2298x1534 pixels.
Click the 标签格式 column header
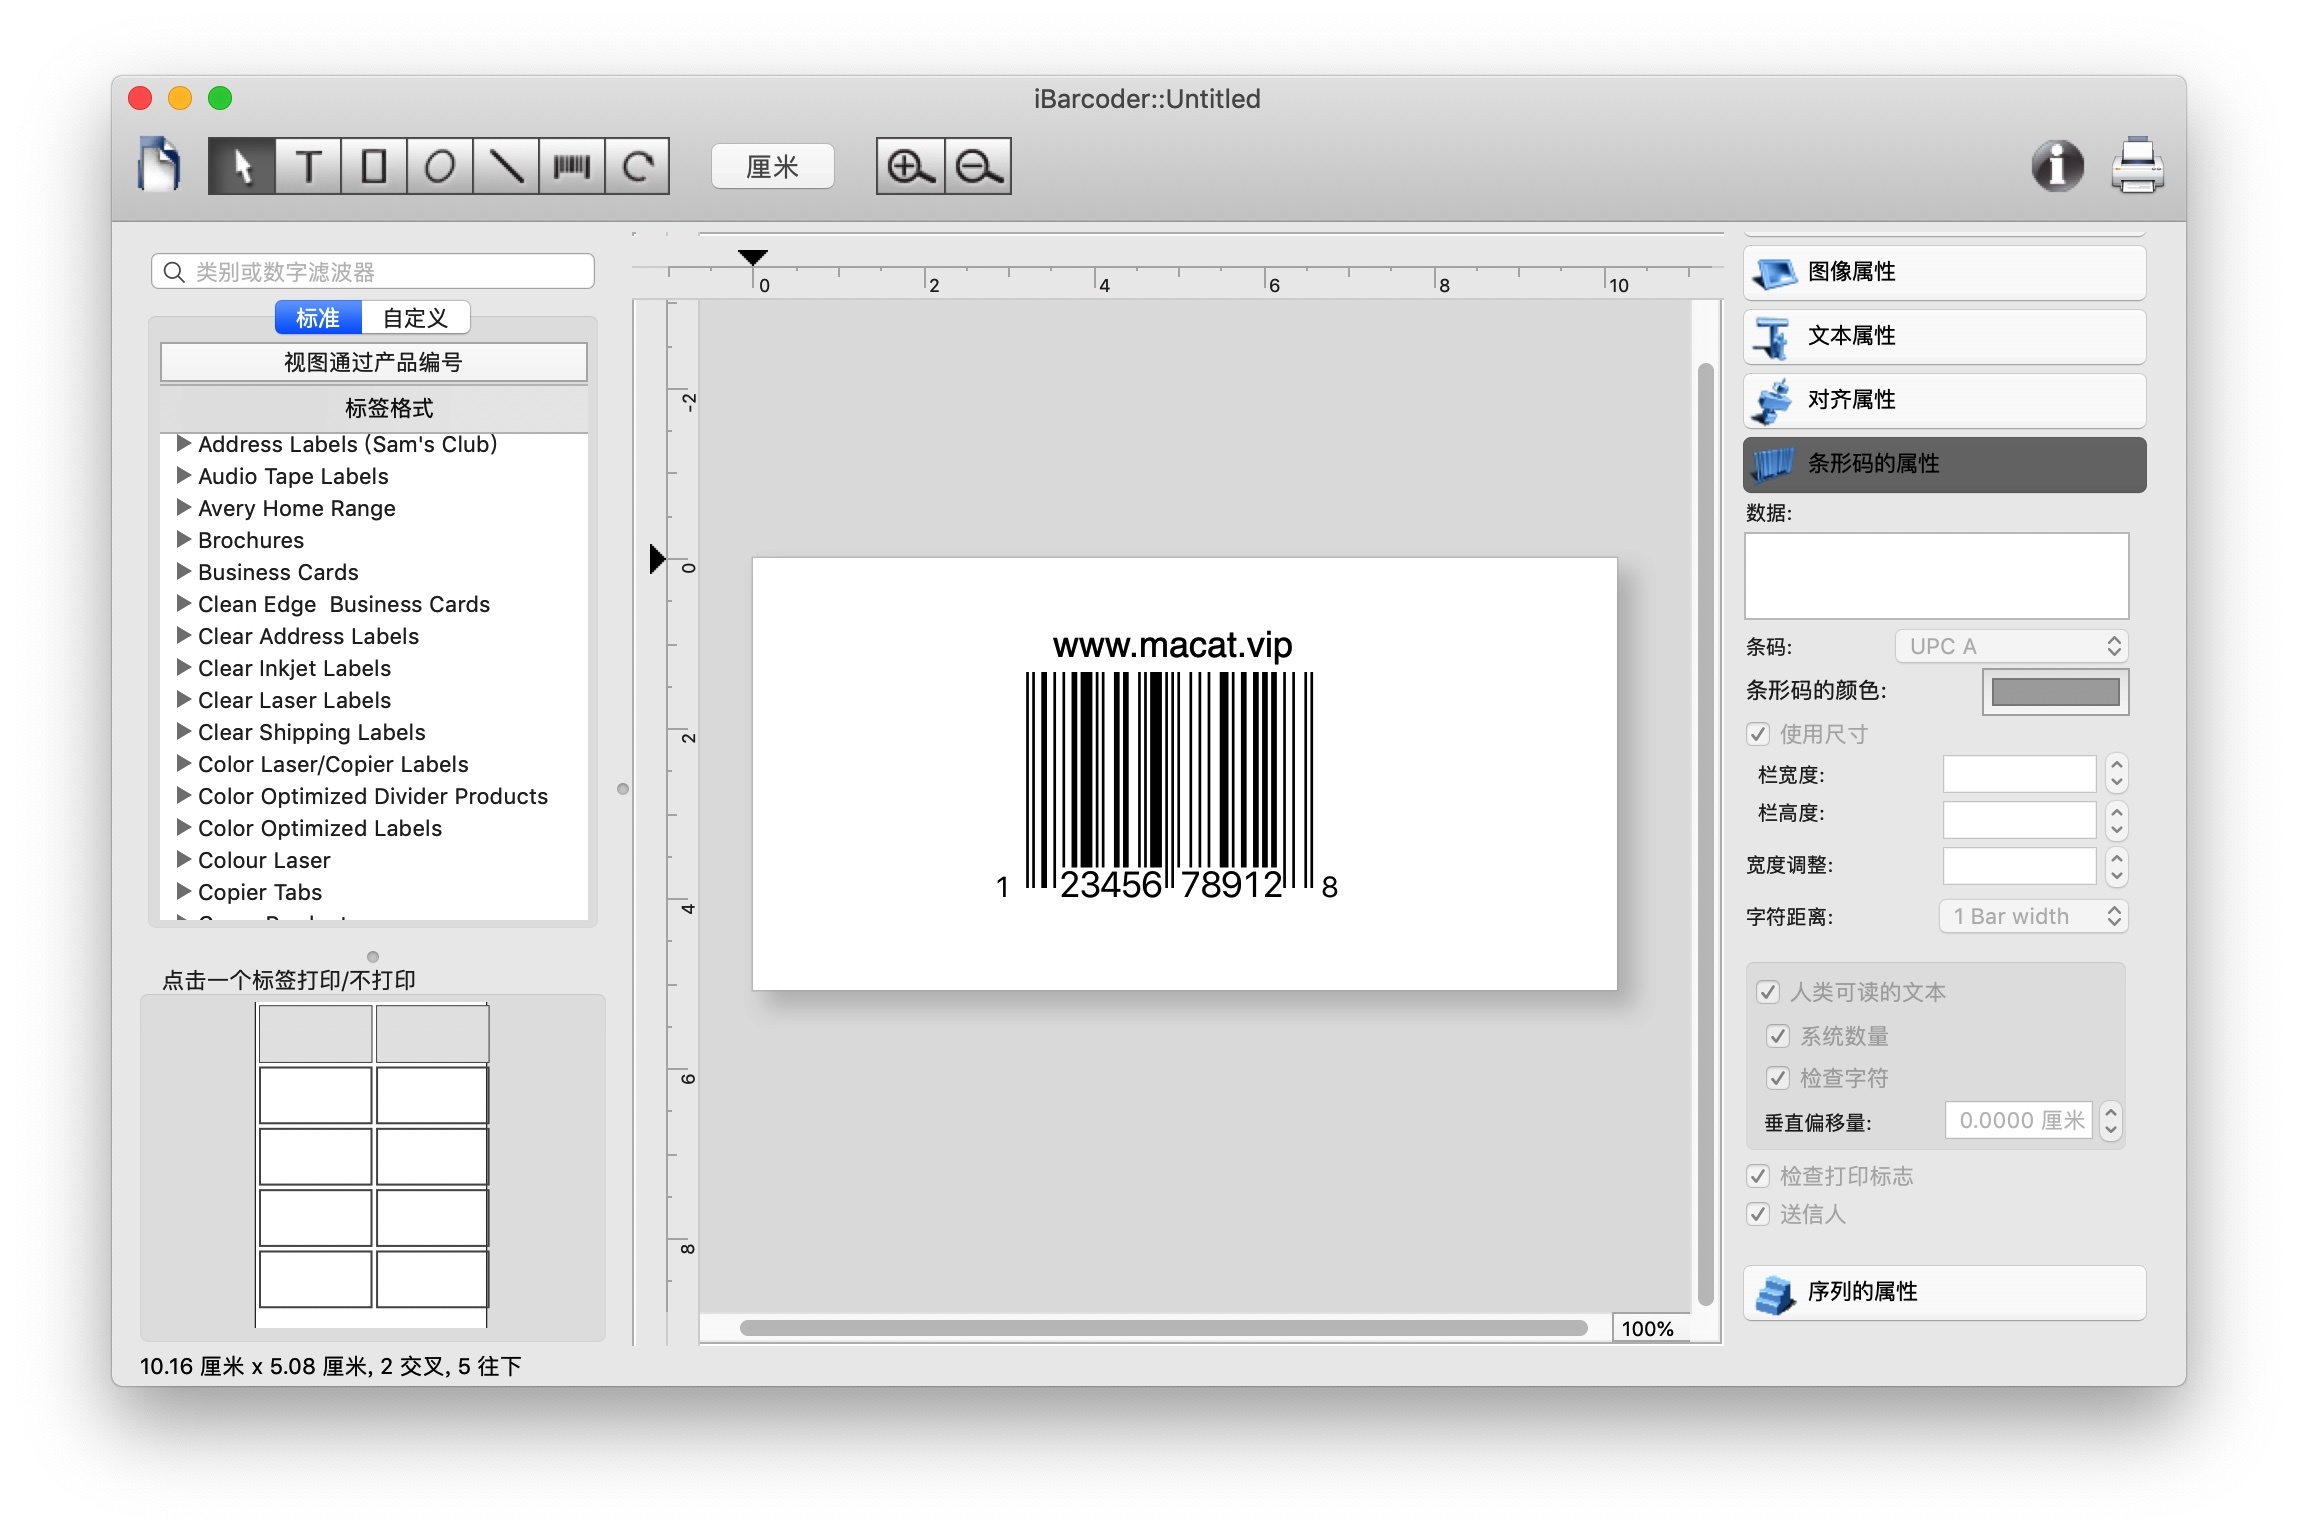point(373,408)
